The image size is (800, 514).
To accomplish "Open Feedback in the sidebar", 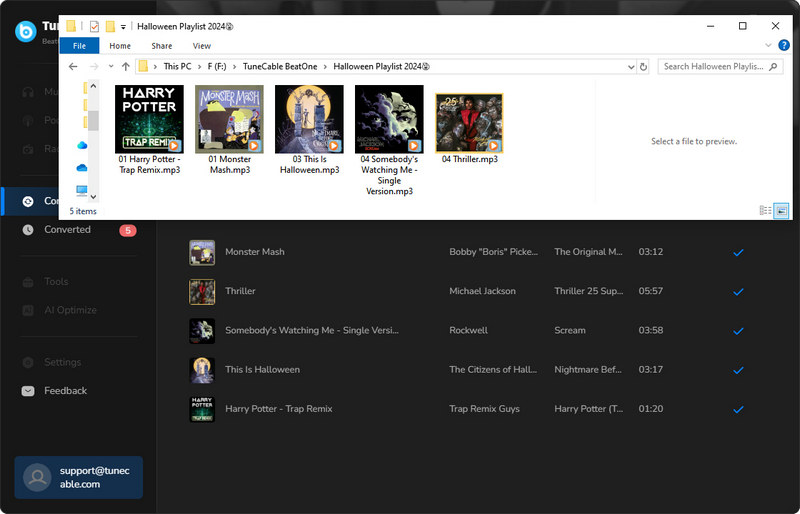I will [65, 390].
